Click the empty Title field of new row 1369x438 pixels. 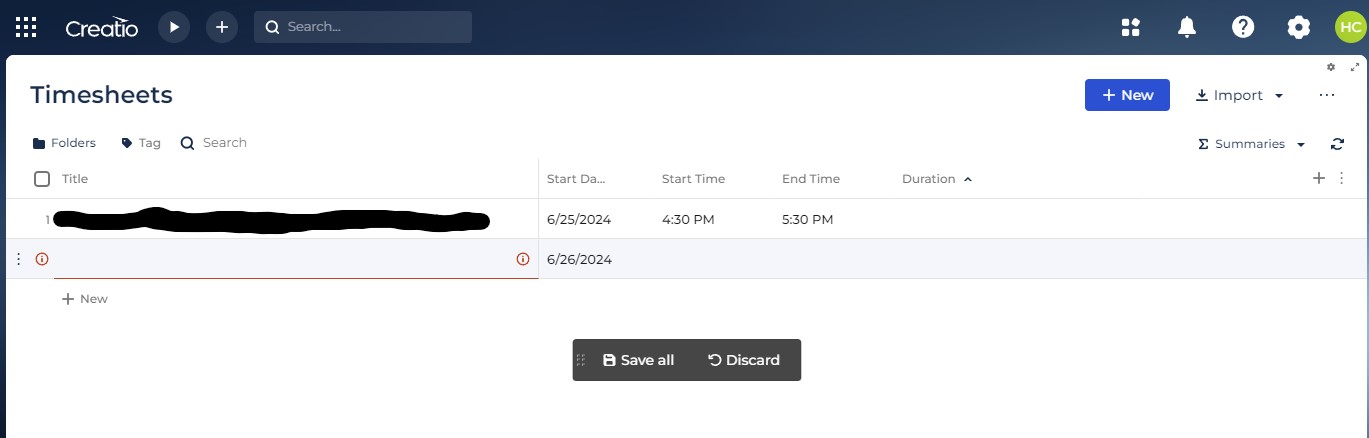point(281,259)
